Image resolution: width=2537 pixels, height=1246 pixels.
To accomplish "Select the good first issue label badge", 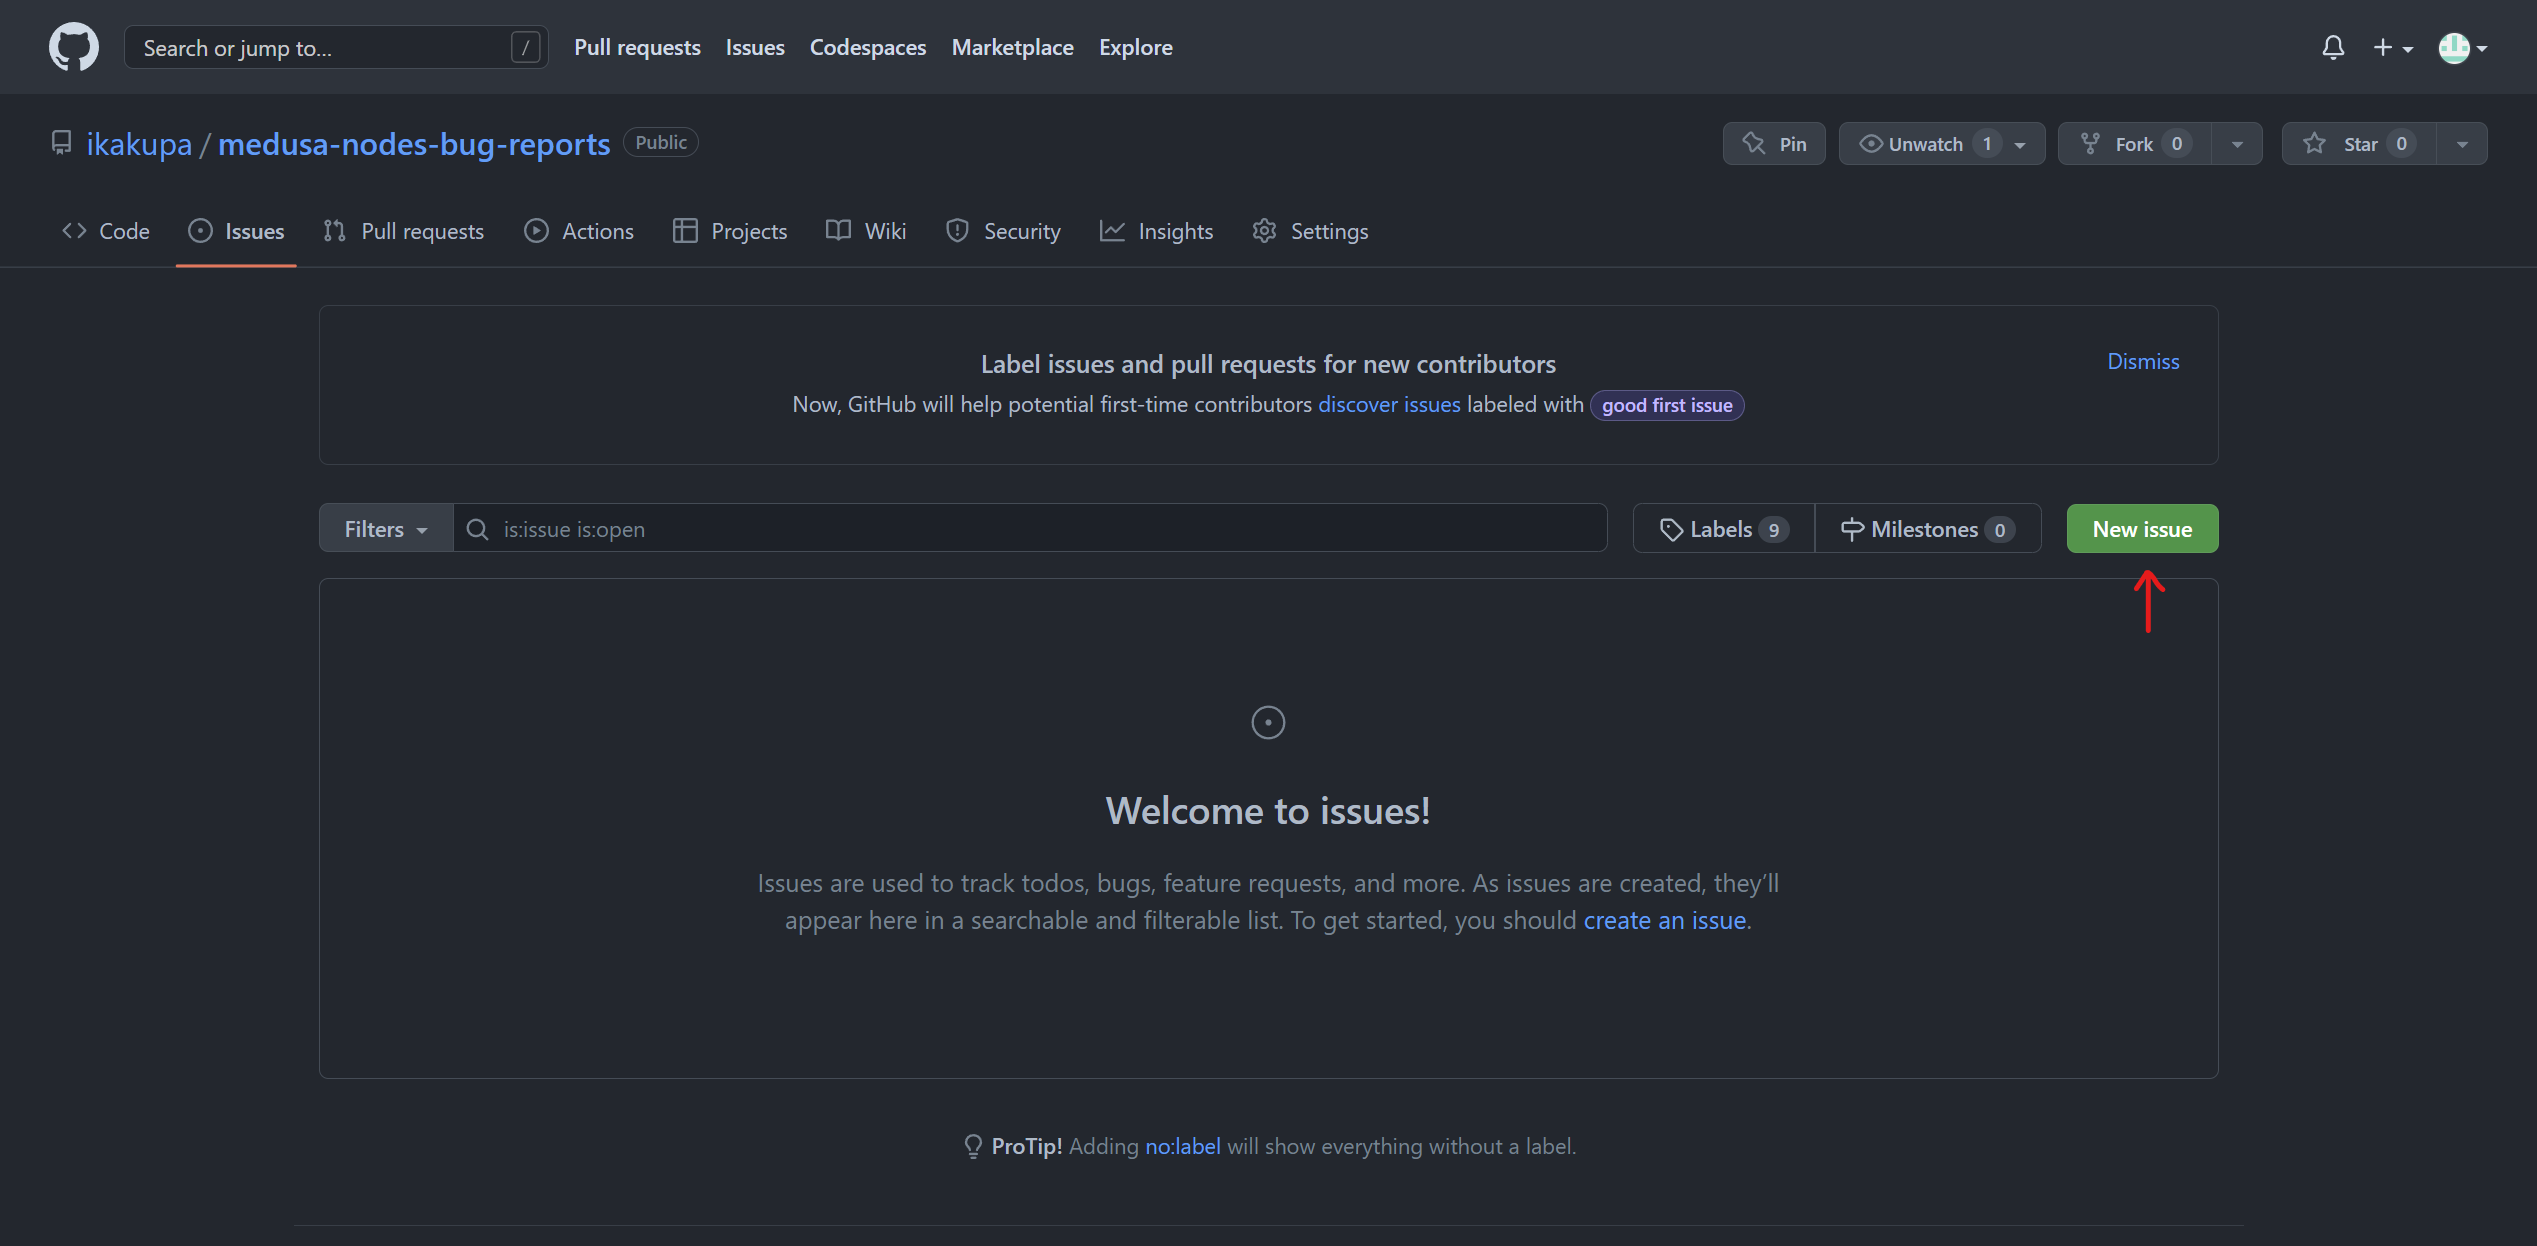I will coord(1666,405).
